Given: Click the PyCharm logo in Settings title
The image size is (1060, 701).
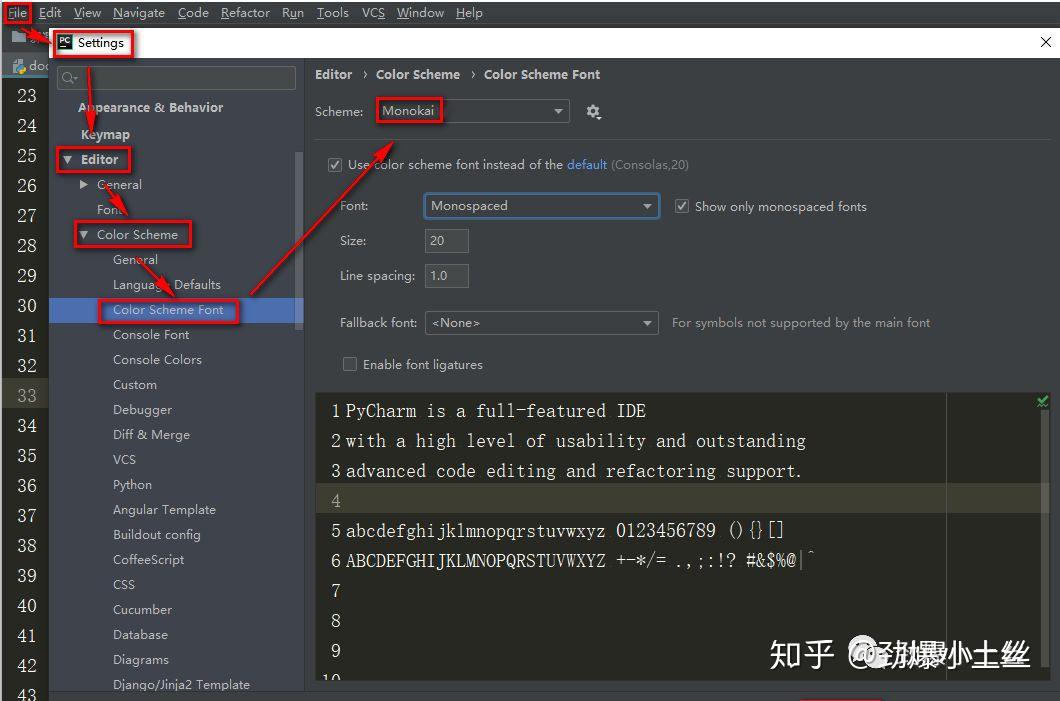Looking at the screenshot, I should tap(65, 43).
